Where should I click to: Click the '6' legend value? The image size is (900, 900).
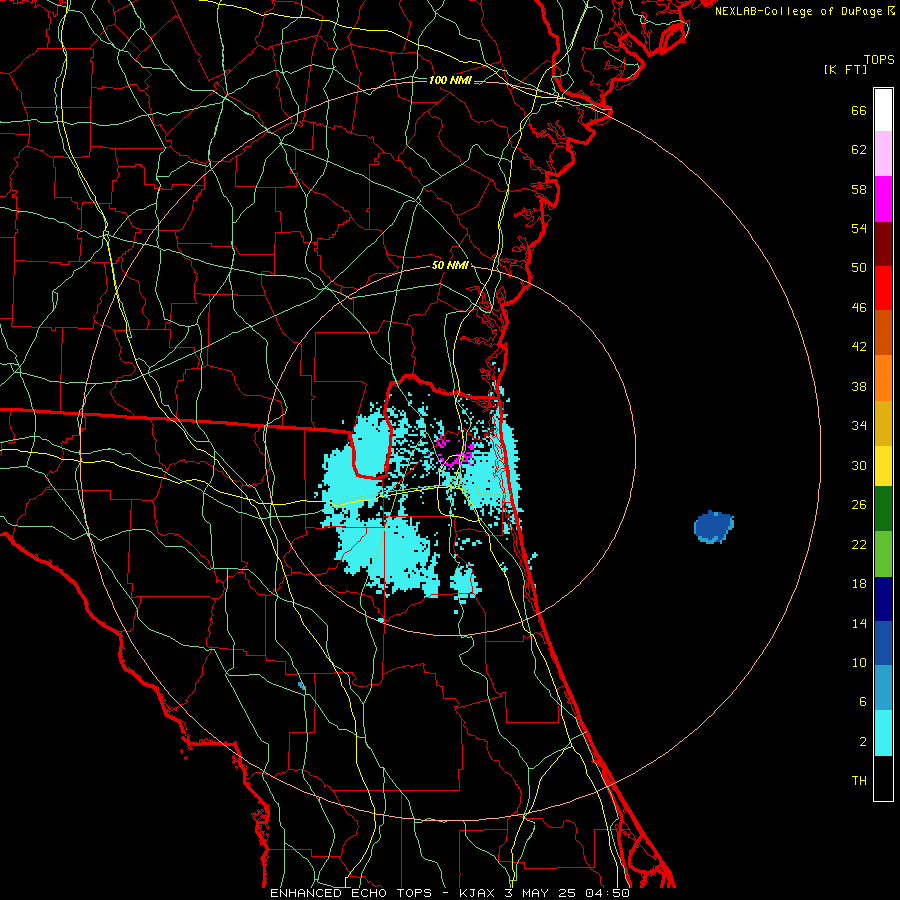pyautogui.click(x=863, y=702)
